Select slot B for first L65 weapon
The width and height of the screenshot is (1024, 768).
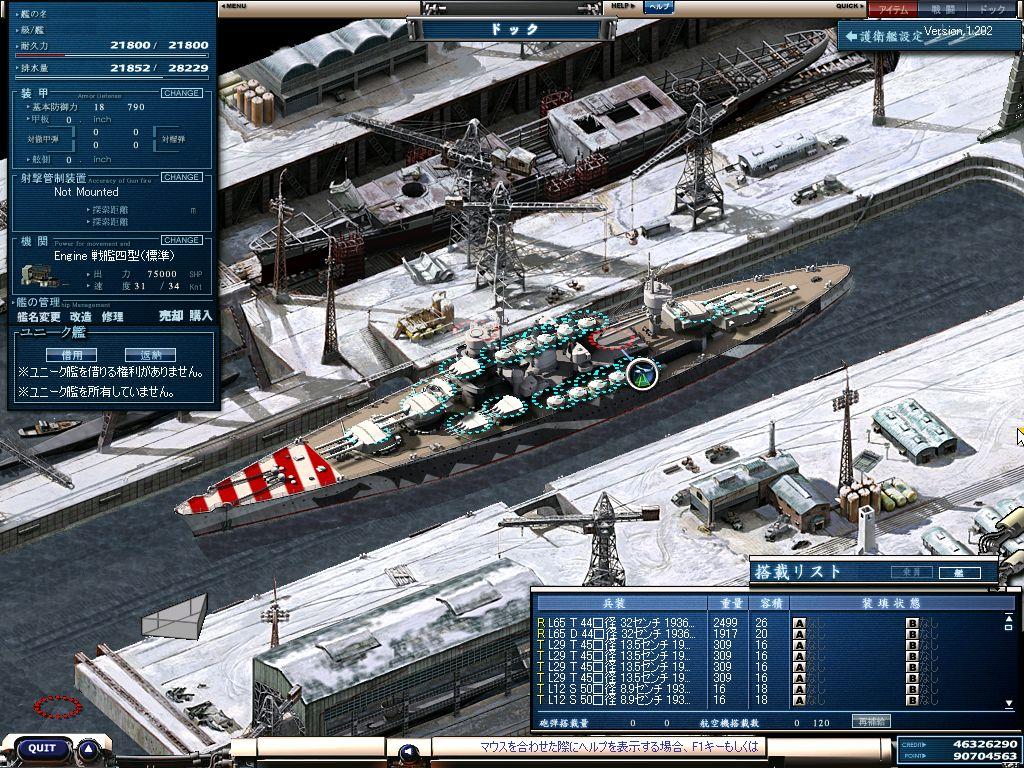pyautogui.click(x=911, y=623)
